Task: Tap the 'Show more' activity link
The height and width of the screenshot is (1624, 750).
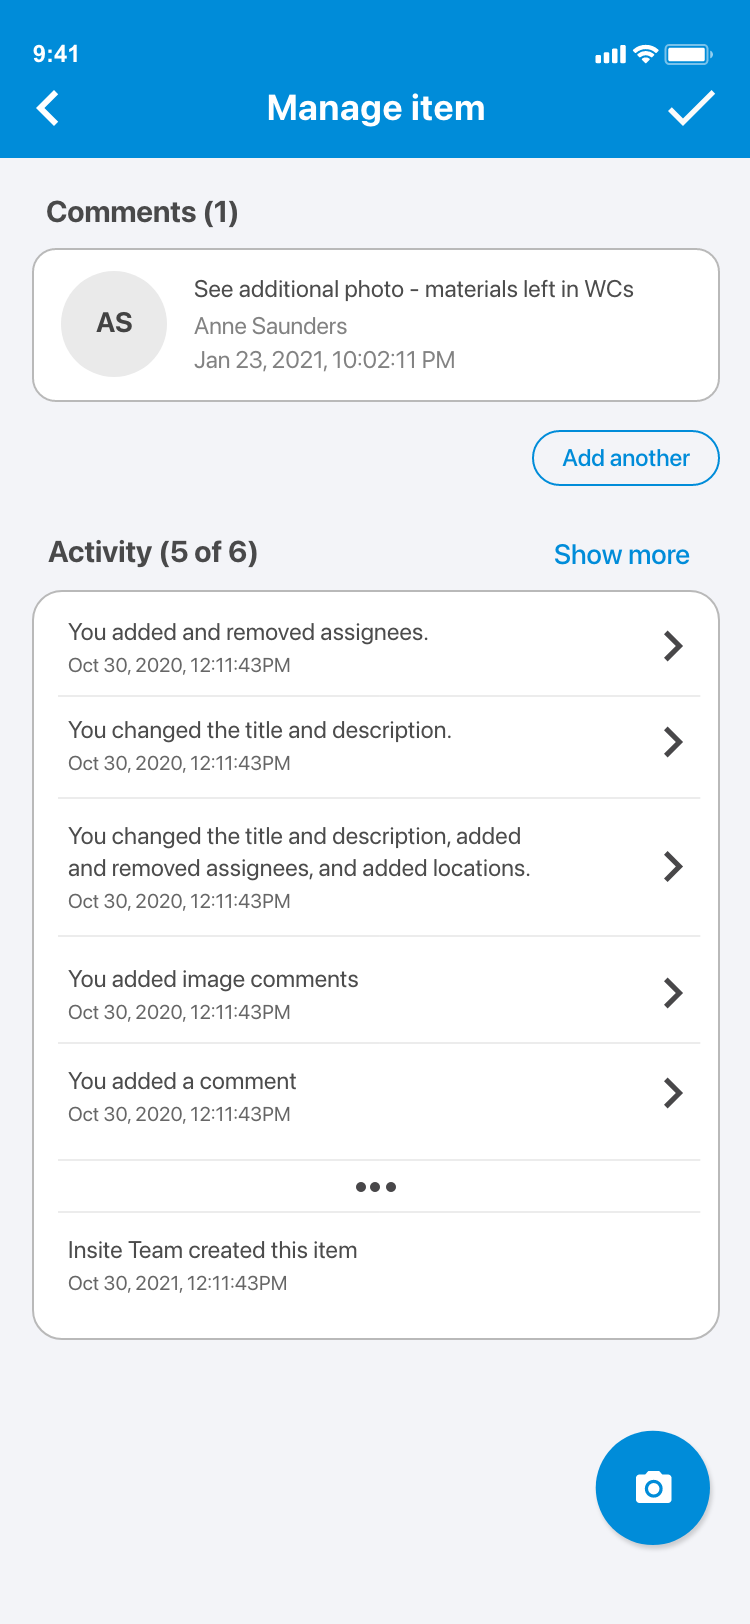Action: 621,555
